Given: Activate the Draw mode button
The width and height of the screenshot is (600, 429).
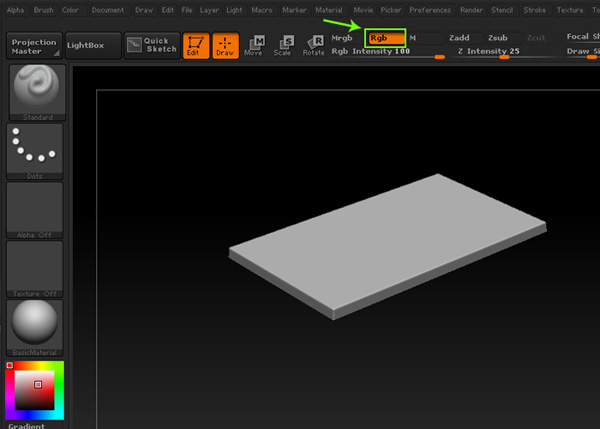Looking at the screenshot, I should point(225,45).
